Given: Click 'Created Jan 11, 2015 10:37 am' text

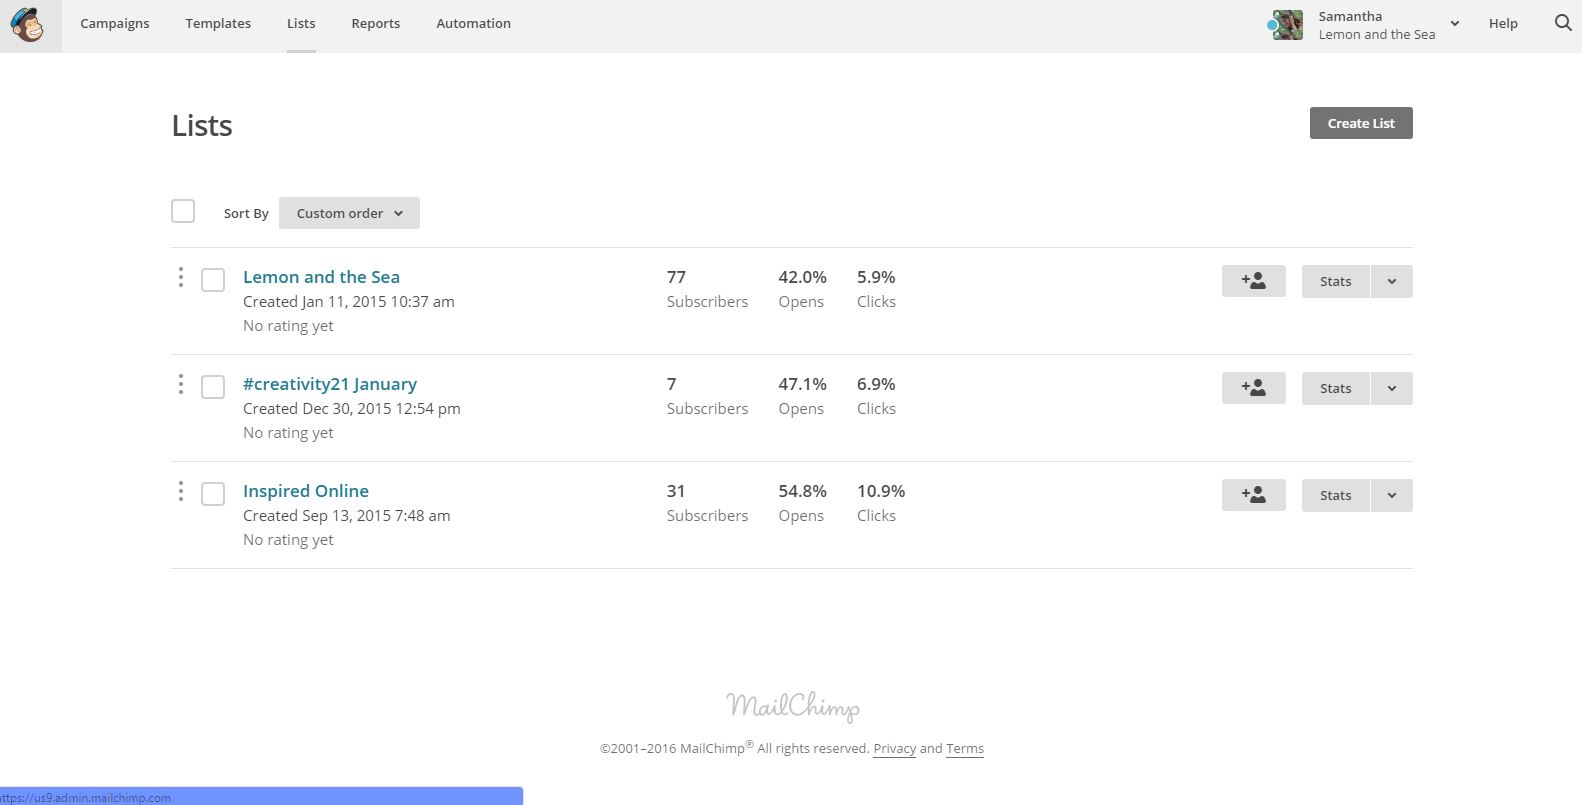Looking at the screenshot, I should [349, 301].
